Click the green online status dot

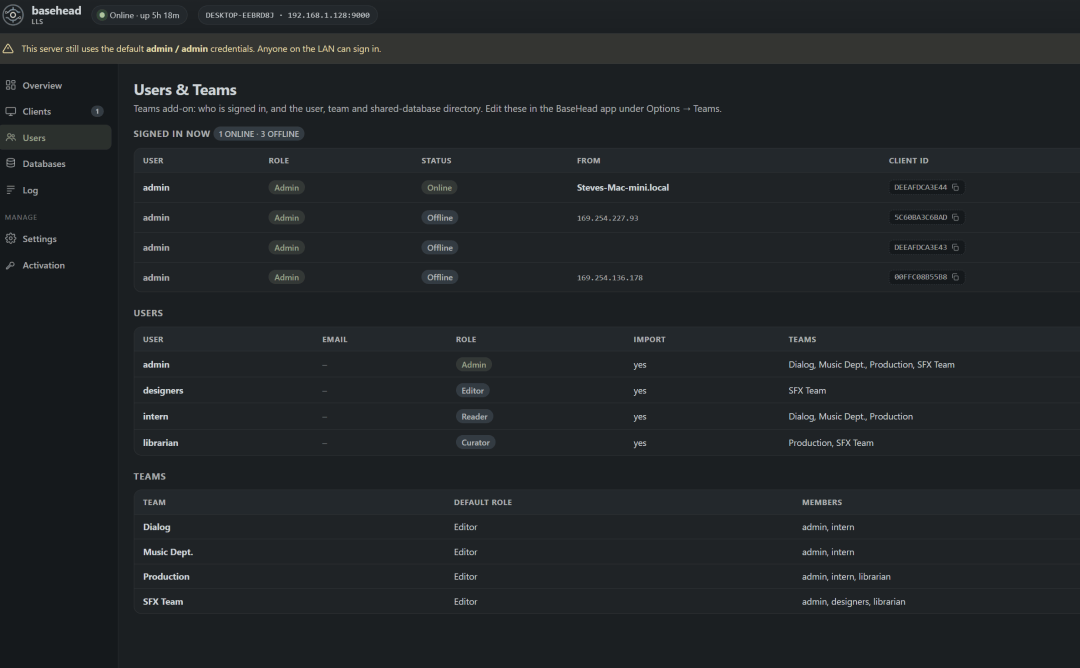102,15
